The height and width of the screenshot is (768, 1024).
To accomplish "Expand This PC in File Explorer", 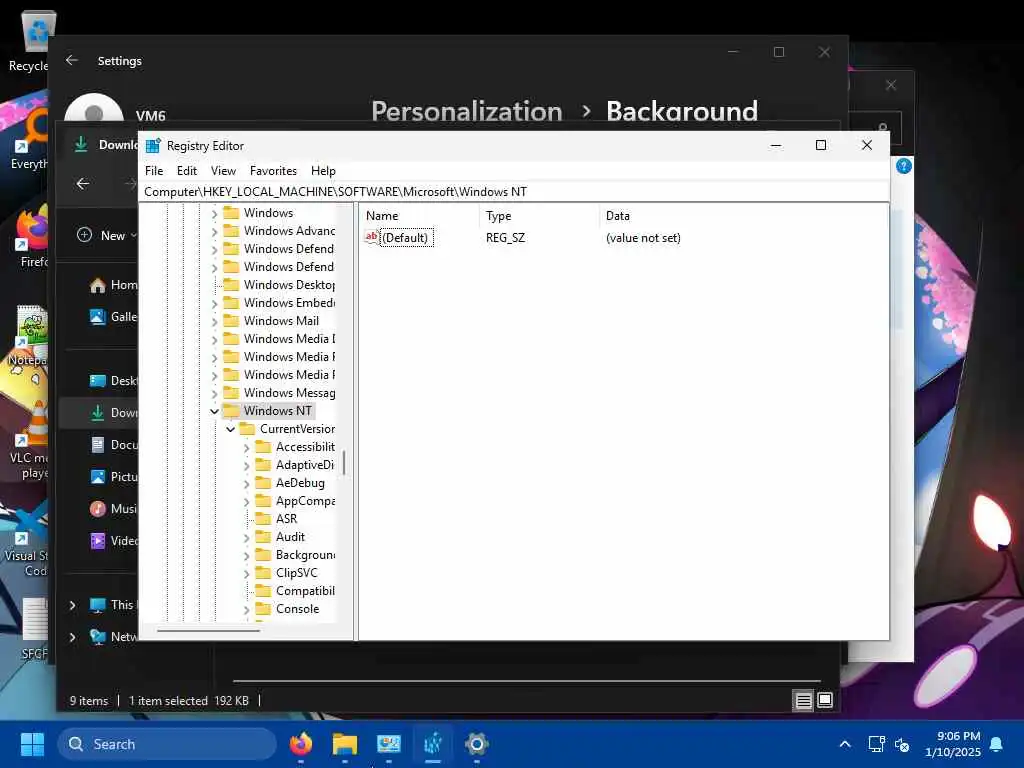I will pyautogui.click(x=72, y=605).
